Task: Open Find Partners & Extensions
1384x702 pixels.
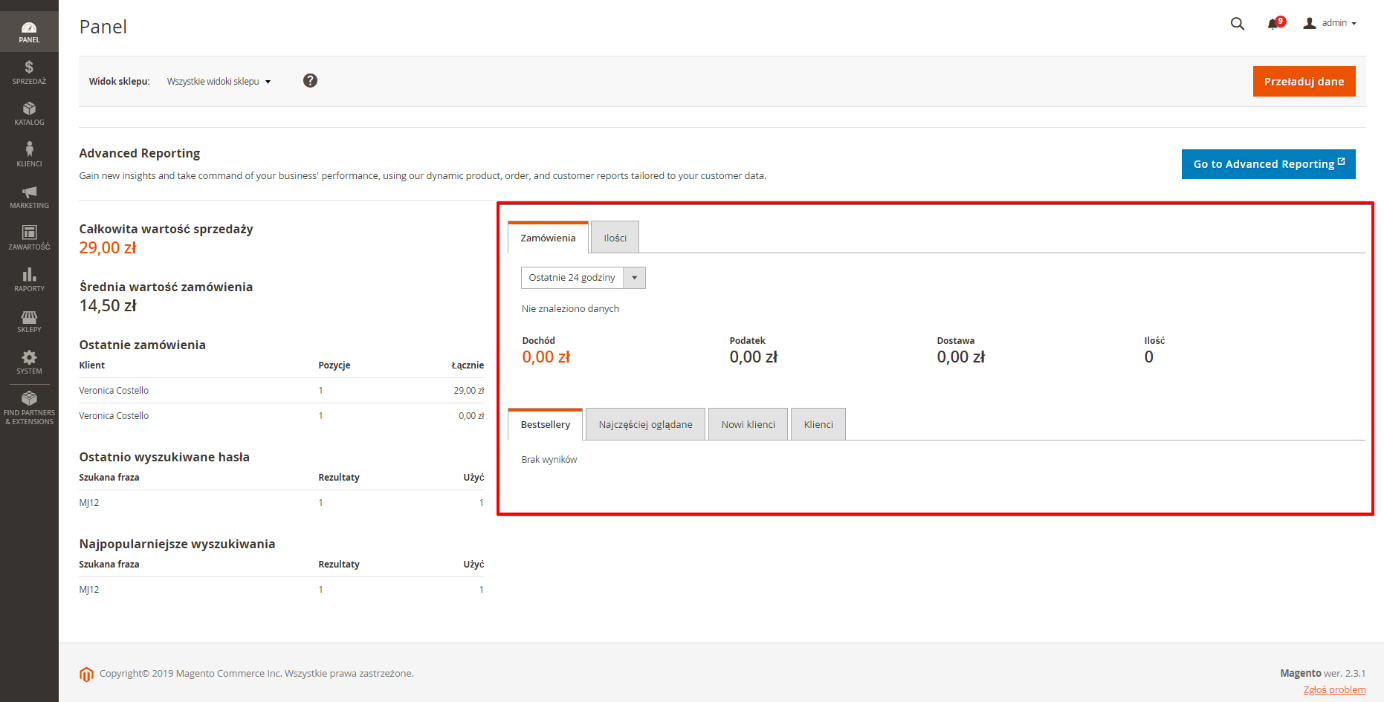Action: pos(29,408)
